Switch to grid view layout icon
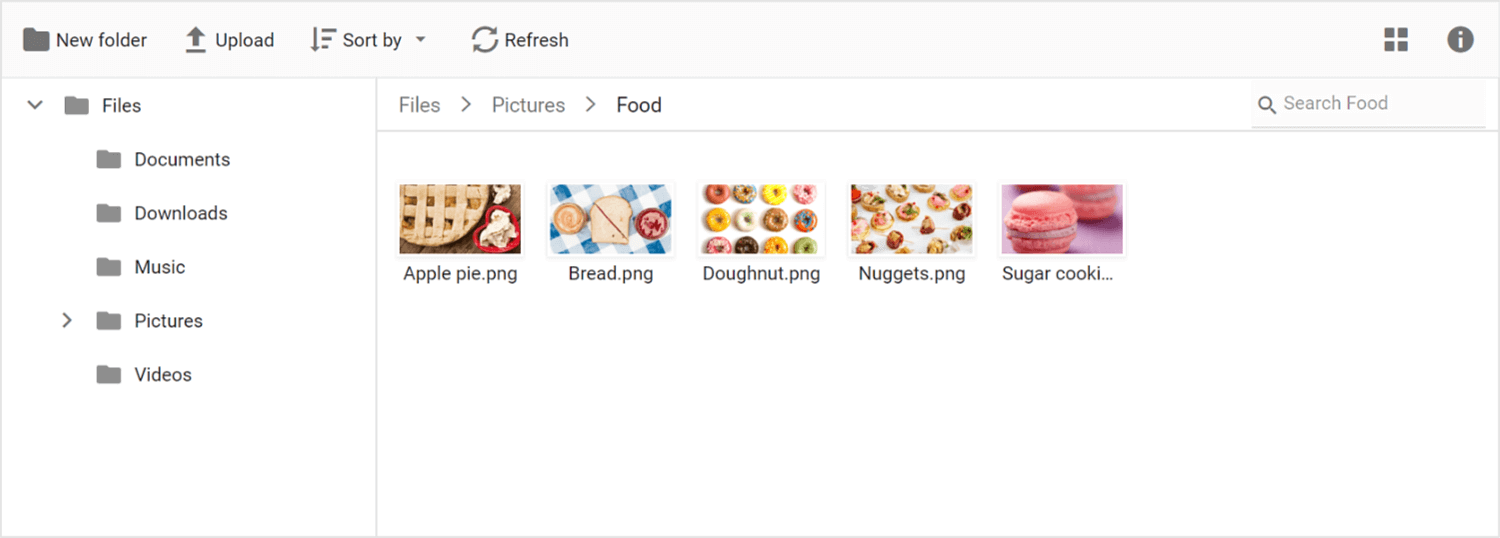This screenshot has width=1500, height=538. (x=1396, y=40)
